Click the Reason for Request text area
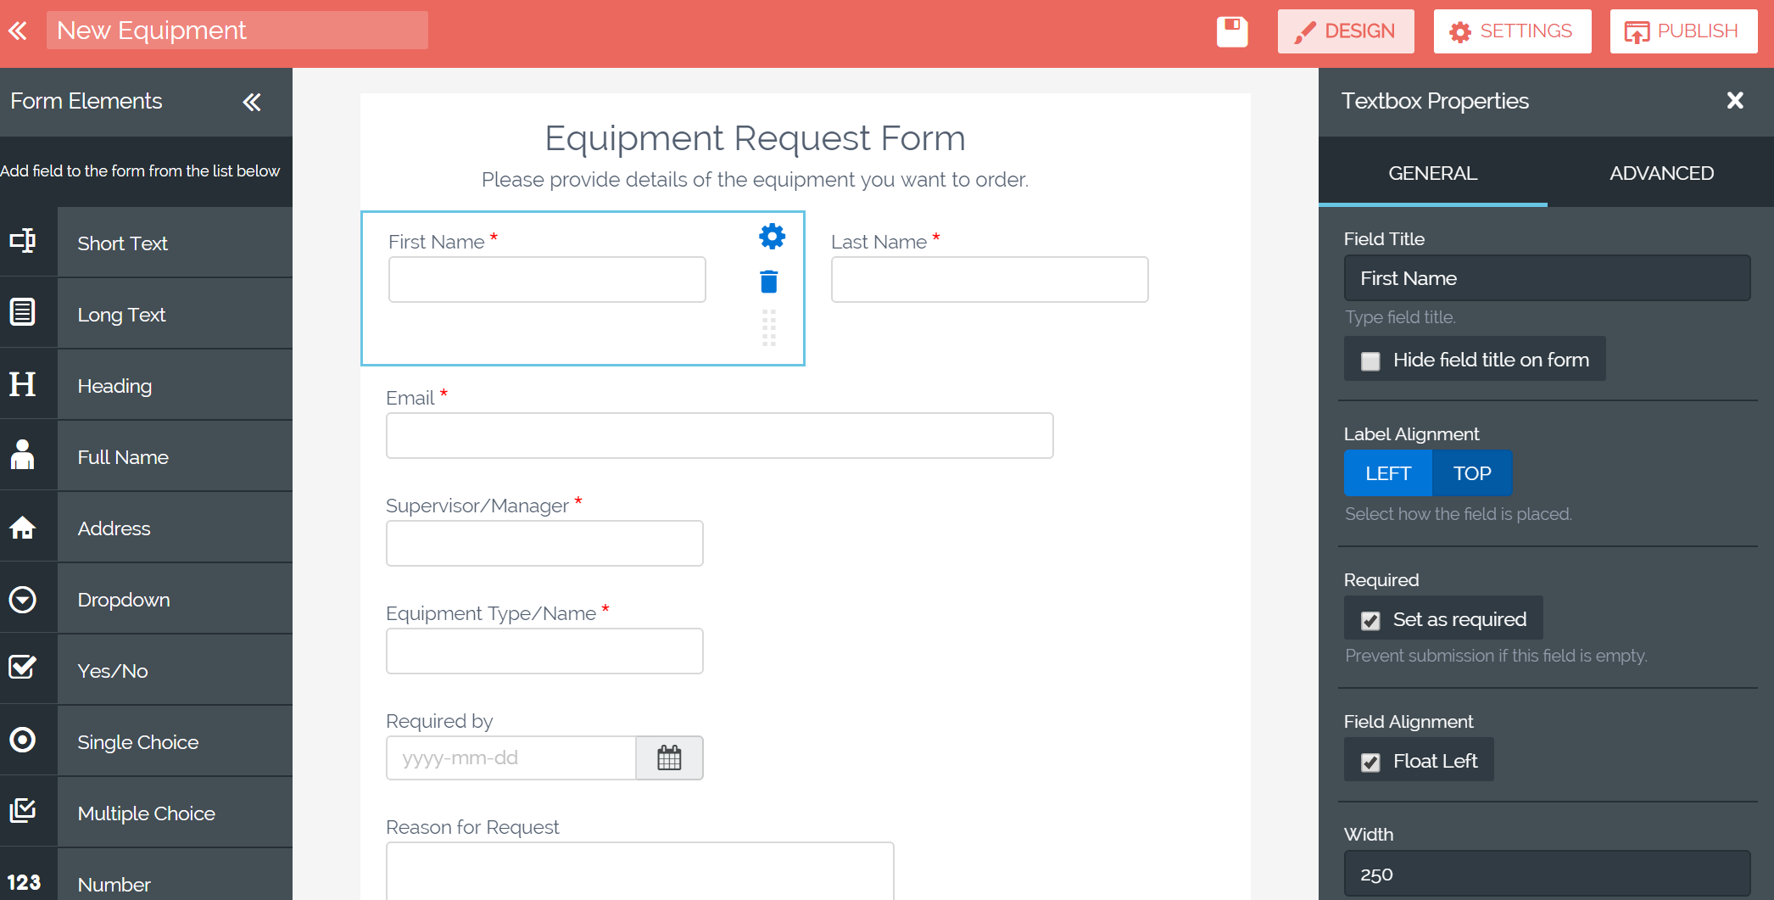 click(x=640, y=870)
